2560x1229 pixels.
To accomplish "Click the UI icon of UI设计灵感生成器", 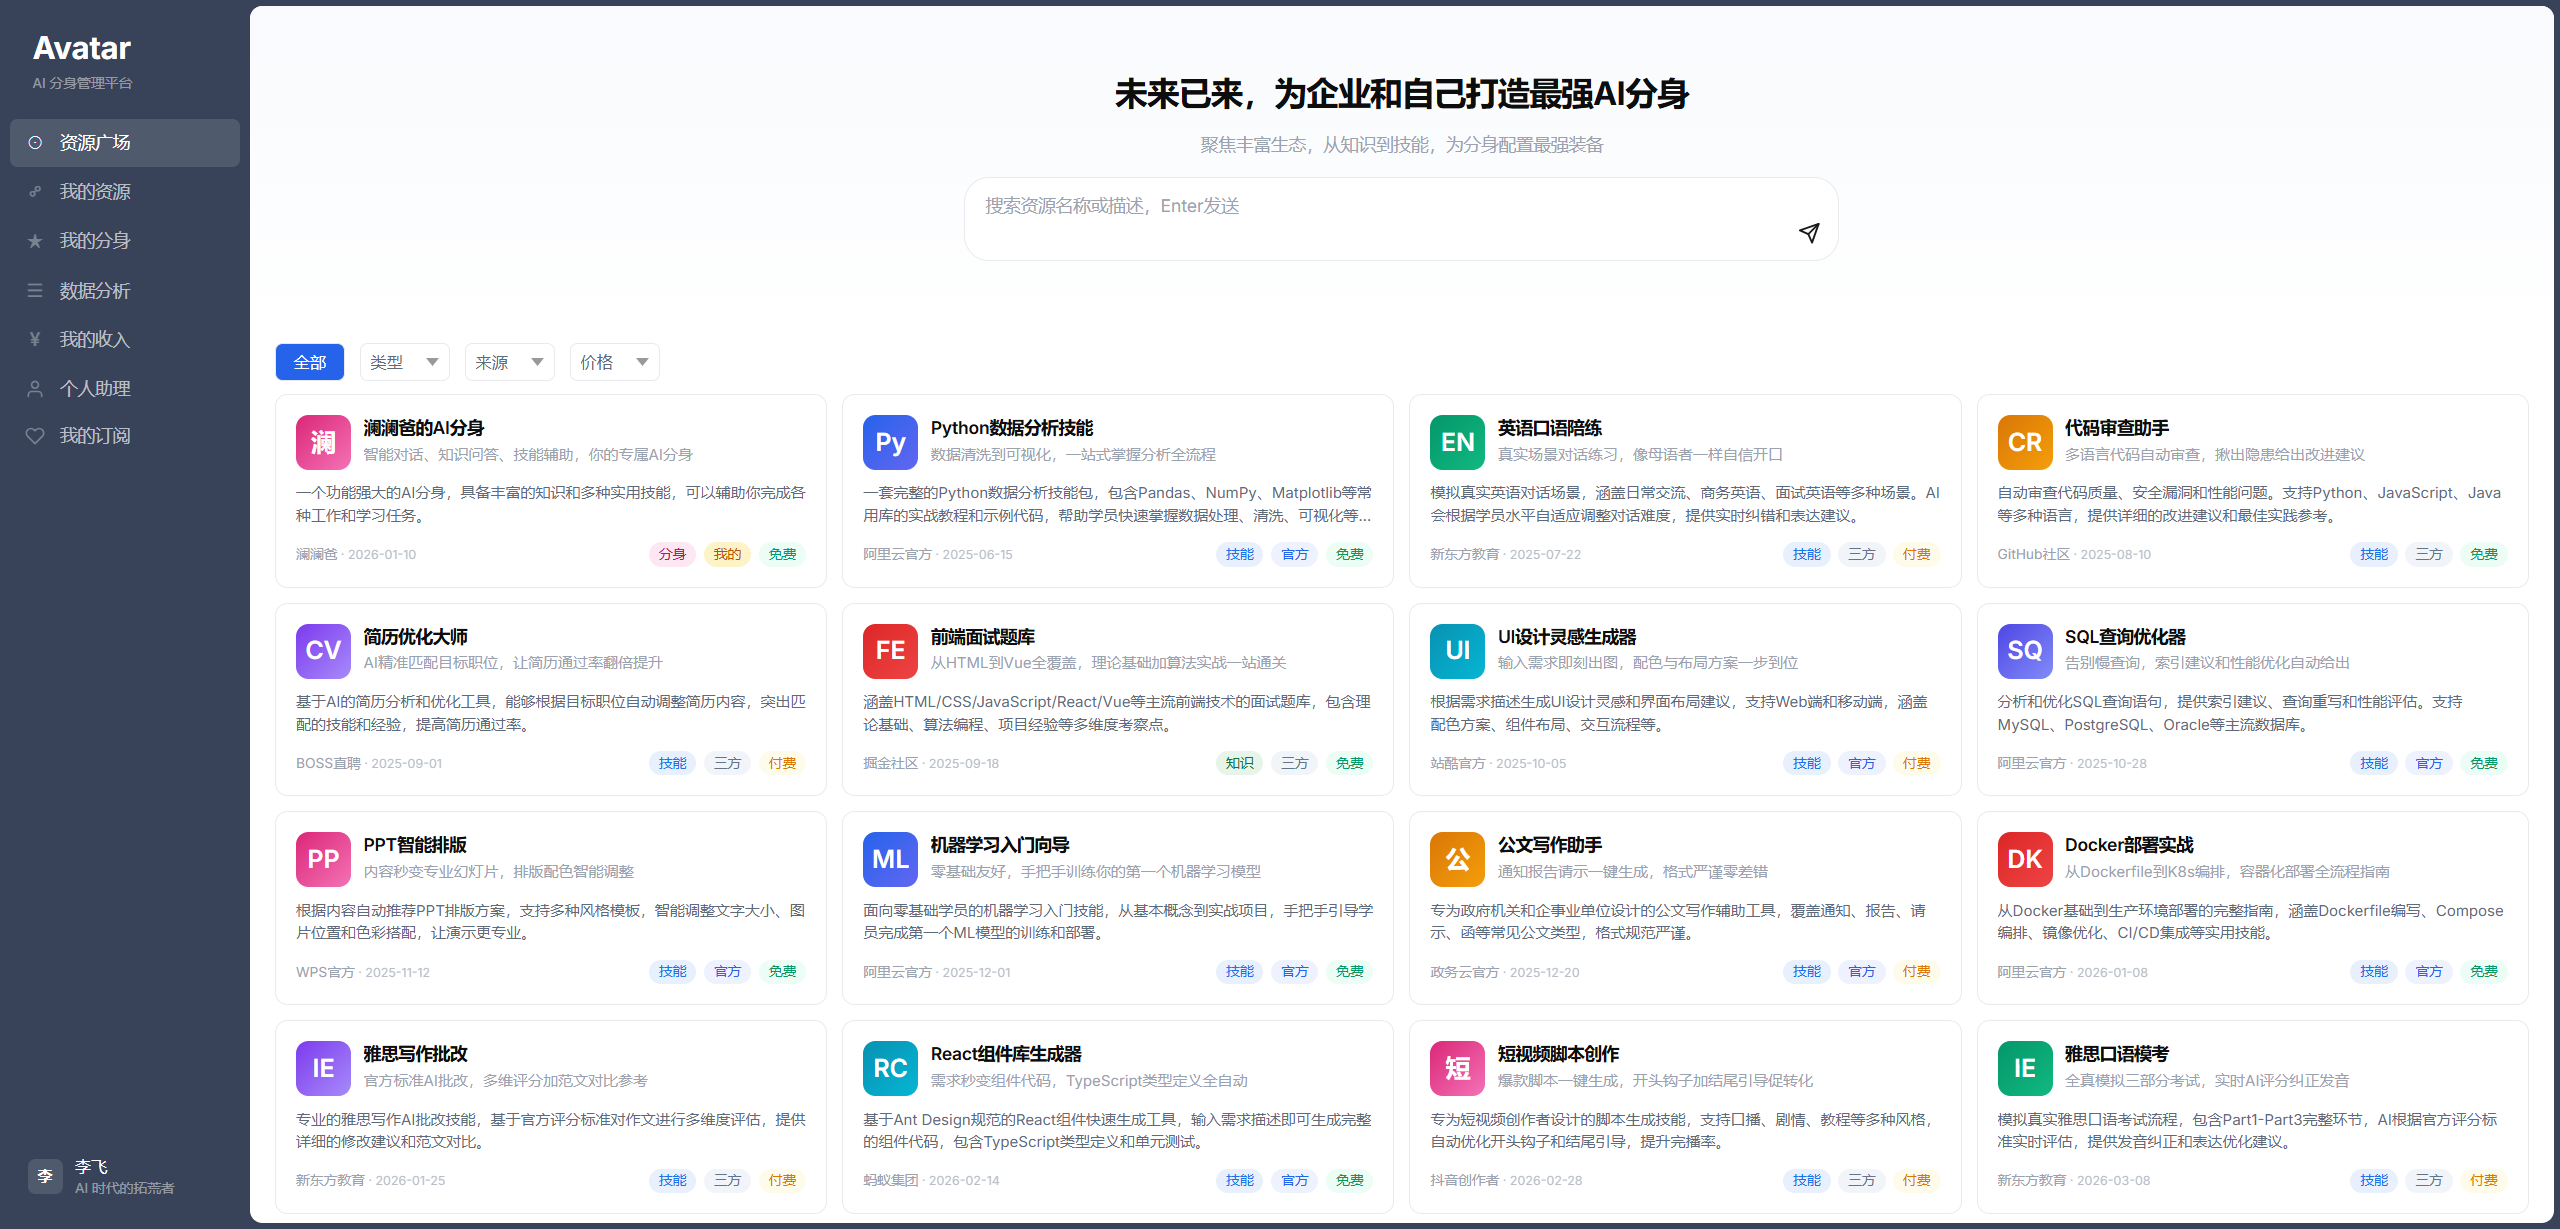I will point(1457,651).
